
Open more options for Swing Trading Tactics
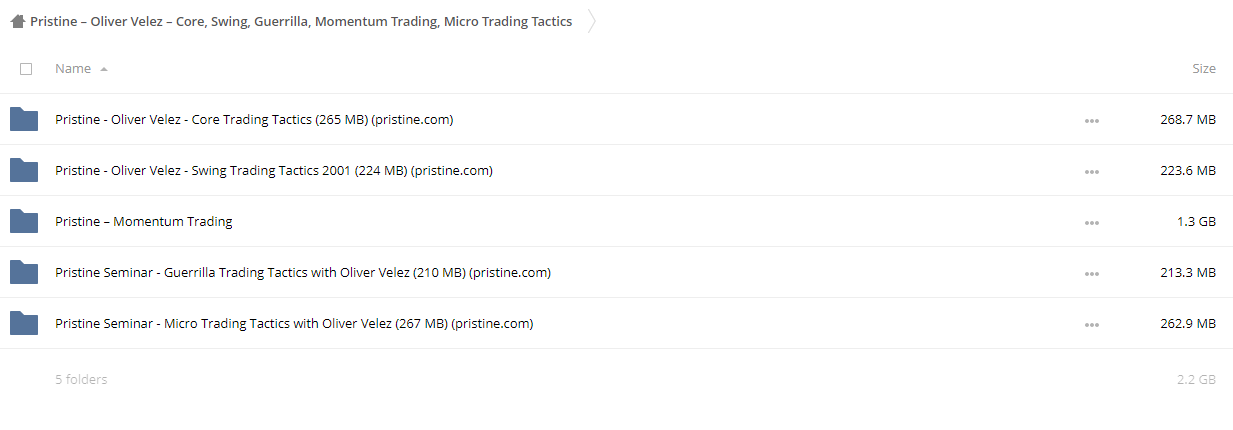[x=1091, y=172]
